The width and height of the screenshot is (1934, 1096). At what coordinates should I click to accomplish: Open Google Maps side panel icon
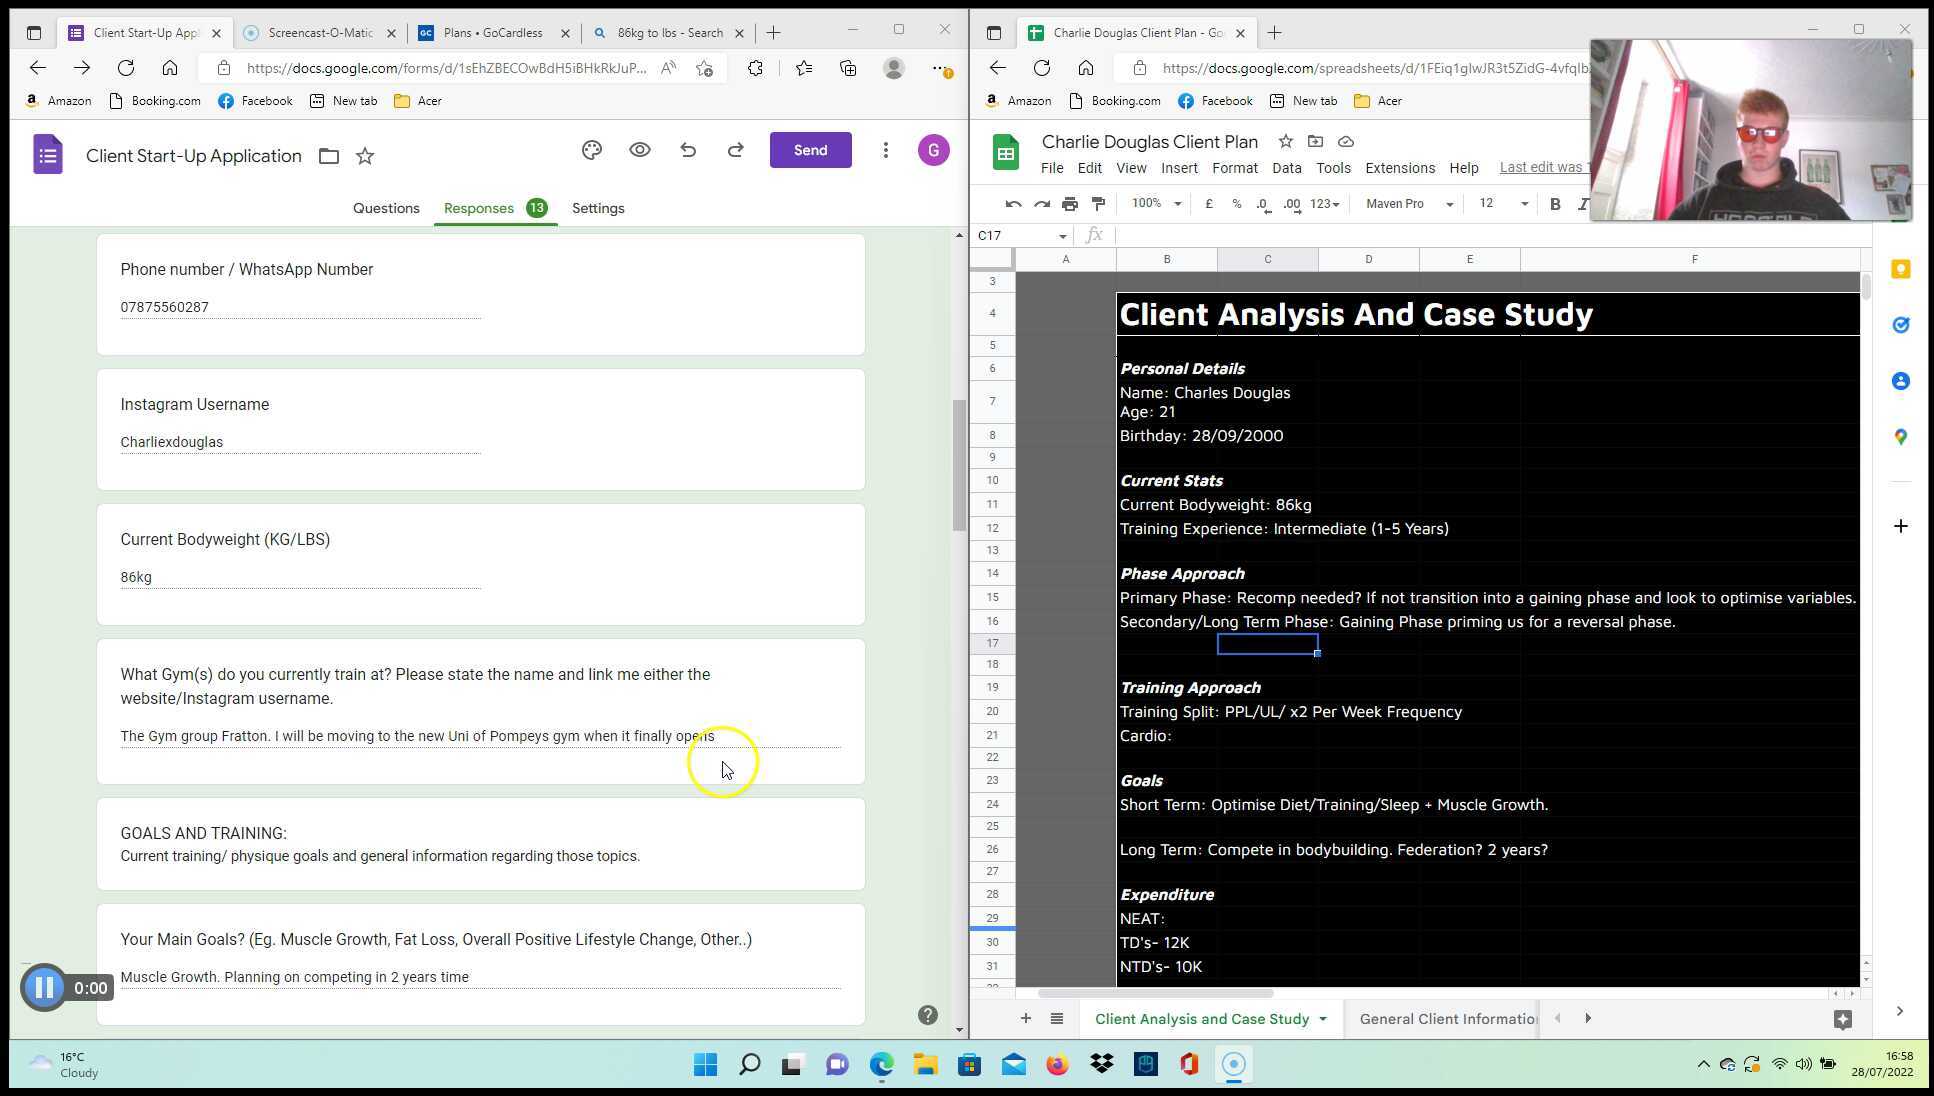[1901, 437]
